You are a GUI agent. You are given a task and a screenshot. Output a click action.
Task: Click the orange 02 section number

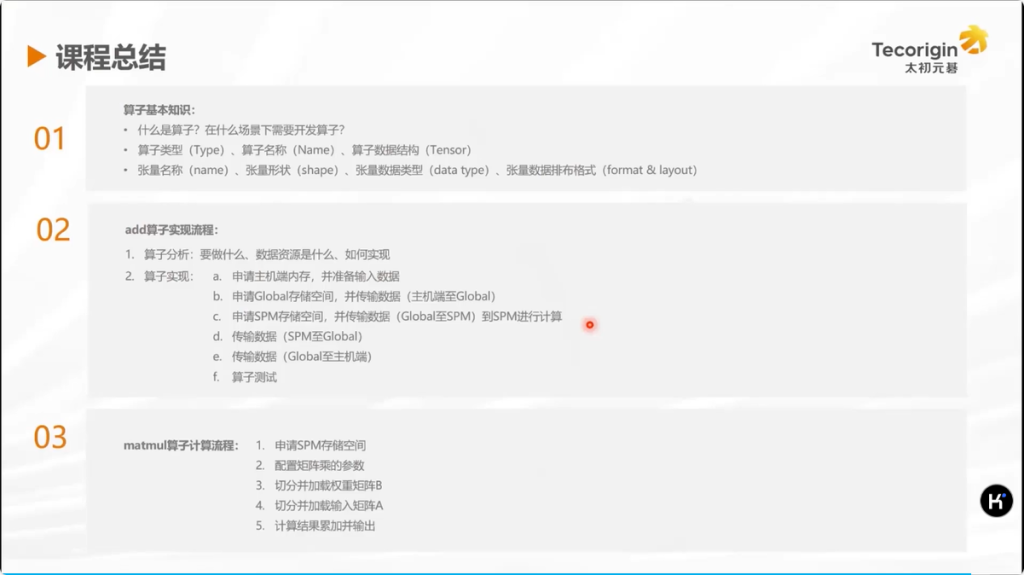[53, 230]
